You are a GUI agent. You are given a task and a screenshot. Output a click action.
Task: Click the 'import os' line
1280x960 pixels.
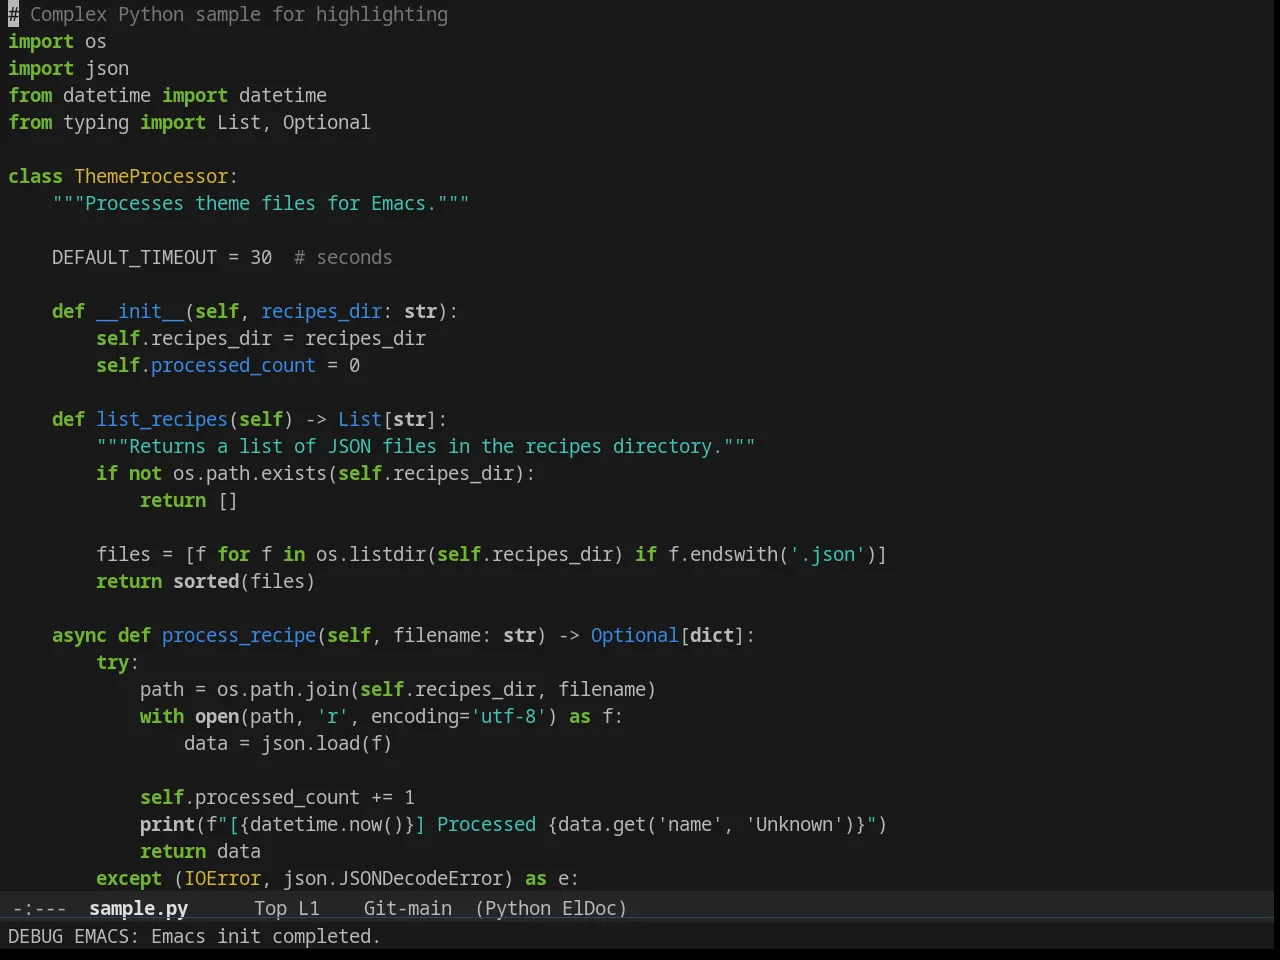(x=57, y=41)
